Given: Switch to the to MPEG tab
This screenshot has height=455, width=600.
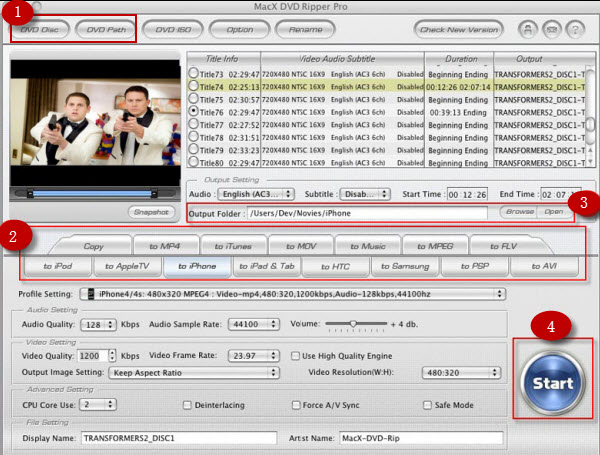Looking at the screenshot, I should pyautogui.click(x=435, y=246).
